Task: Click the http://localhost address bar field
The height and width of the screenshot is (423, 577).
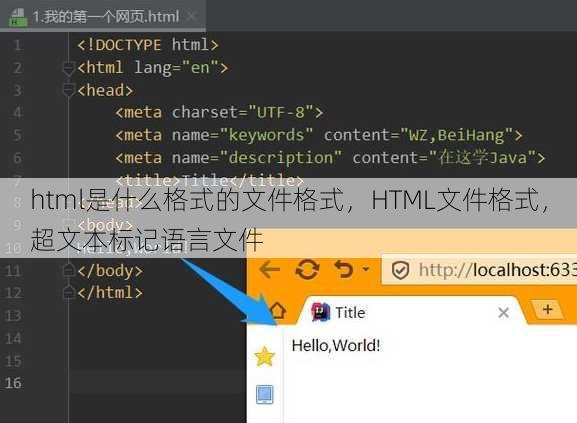Action: [x=479, y=270]
